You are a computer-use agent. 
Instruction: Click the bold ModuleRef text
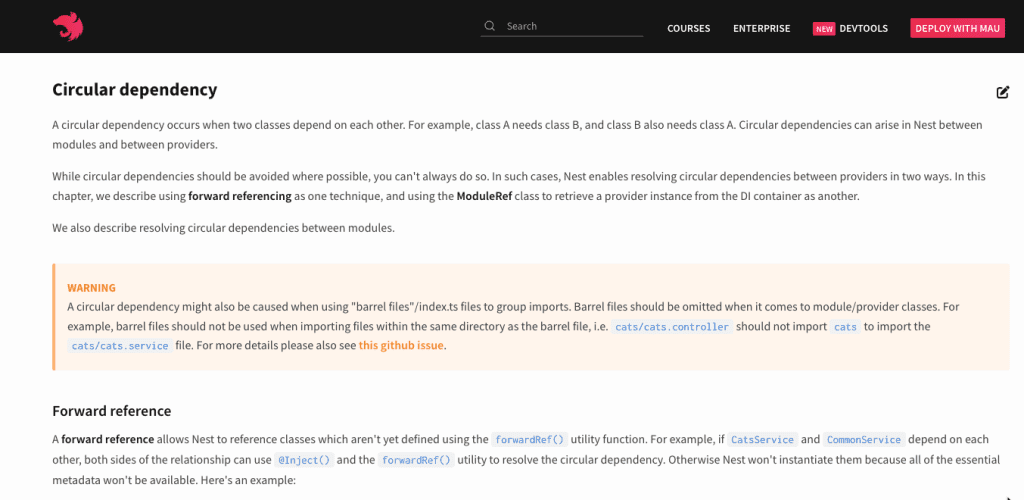point(484,196)
